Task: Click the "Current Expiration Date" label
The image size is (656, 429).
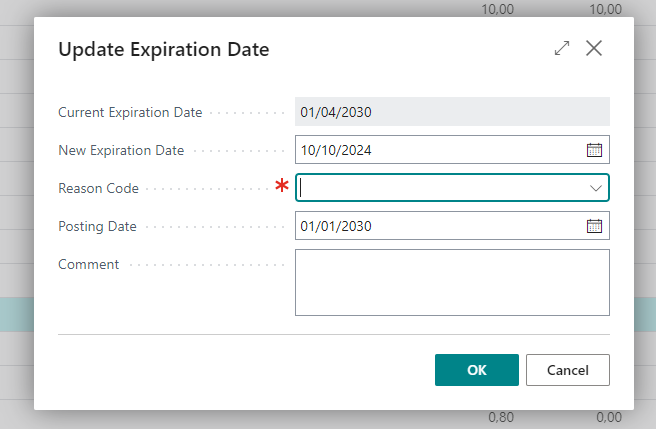Action: coord(130,112)
